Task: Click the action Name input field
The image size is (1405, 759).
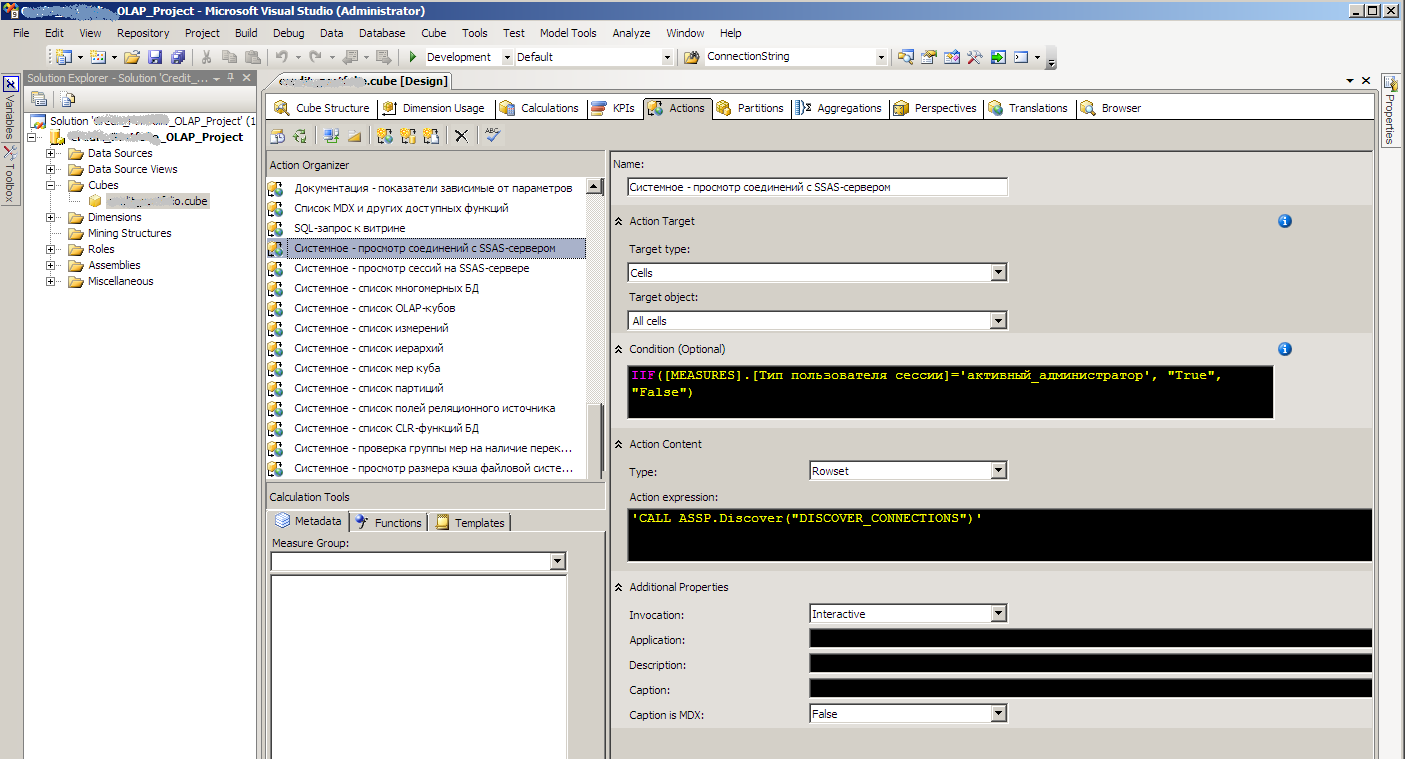Action: point(817,187)
